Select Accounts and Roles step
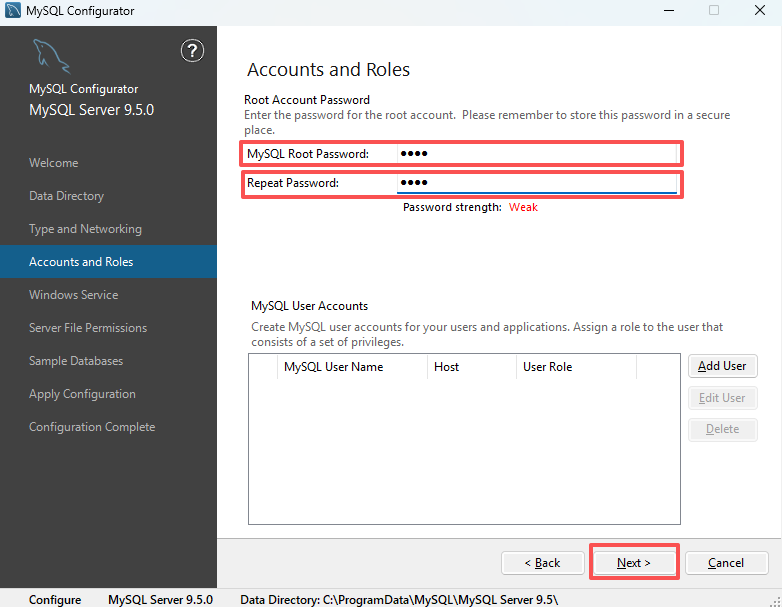This screenshot has height=607, width=782. (x=108, y=261)
